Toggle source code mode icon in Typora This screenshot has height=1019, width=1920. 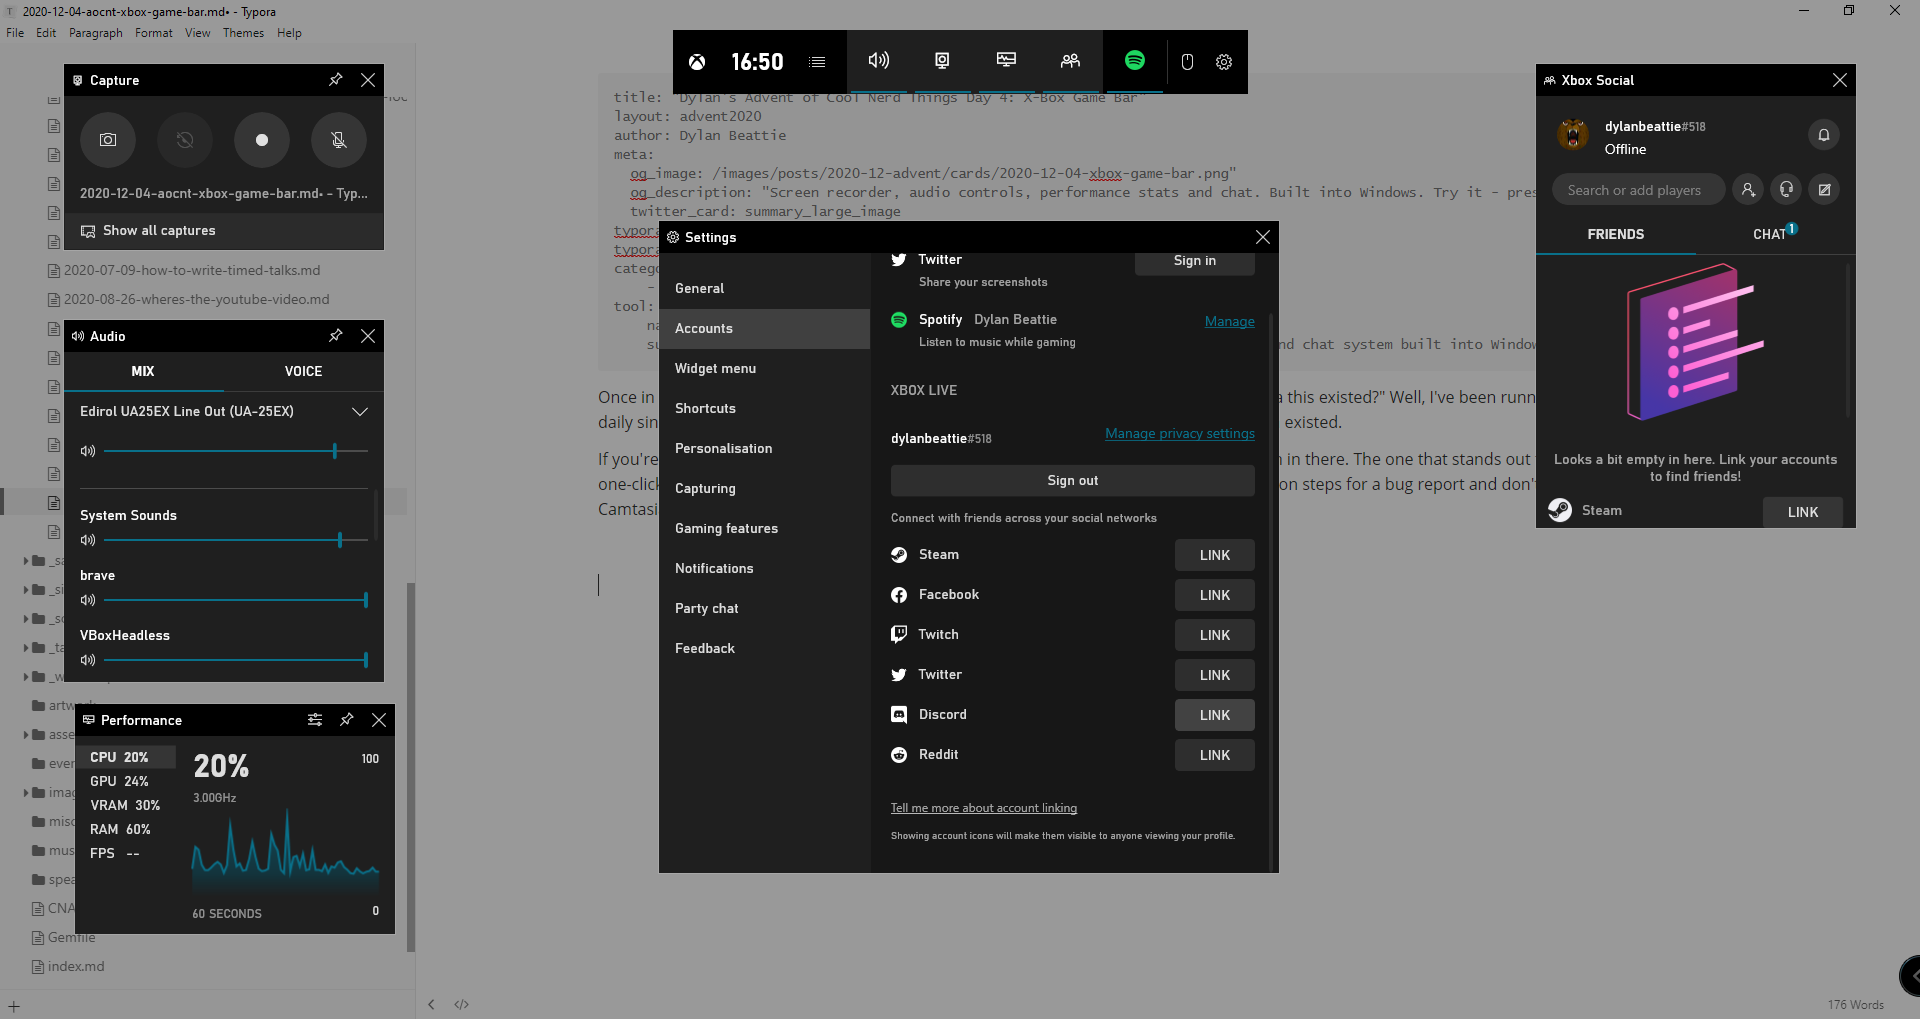tap(461, 1004)
